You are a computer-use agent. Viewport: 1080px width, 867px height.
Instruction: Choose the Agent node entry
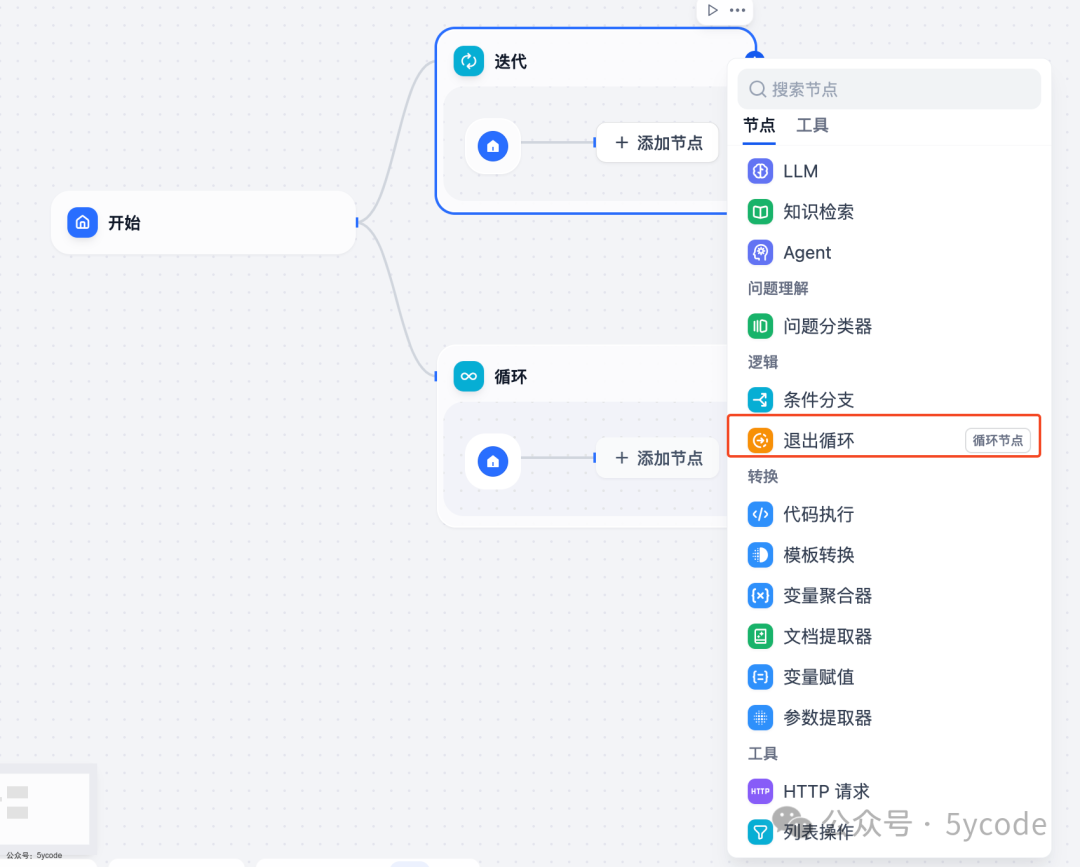(x=889, y=252)
